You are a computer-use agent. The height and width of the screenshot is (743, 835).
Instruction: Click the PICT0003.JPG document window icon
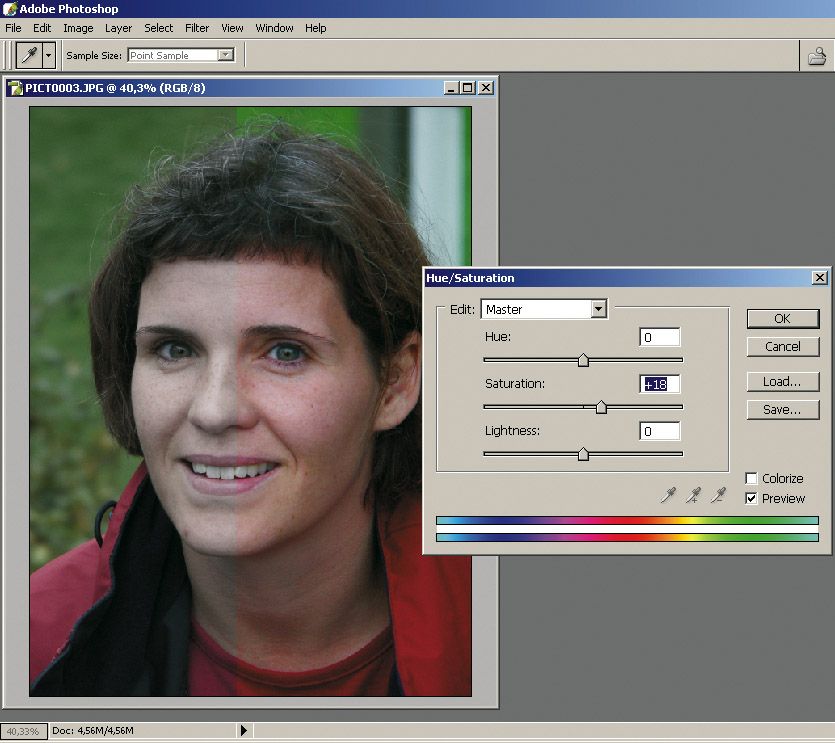pos(15,88)
